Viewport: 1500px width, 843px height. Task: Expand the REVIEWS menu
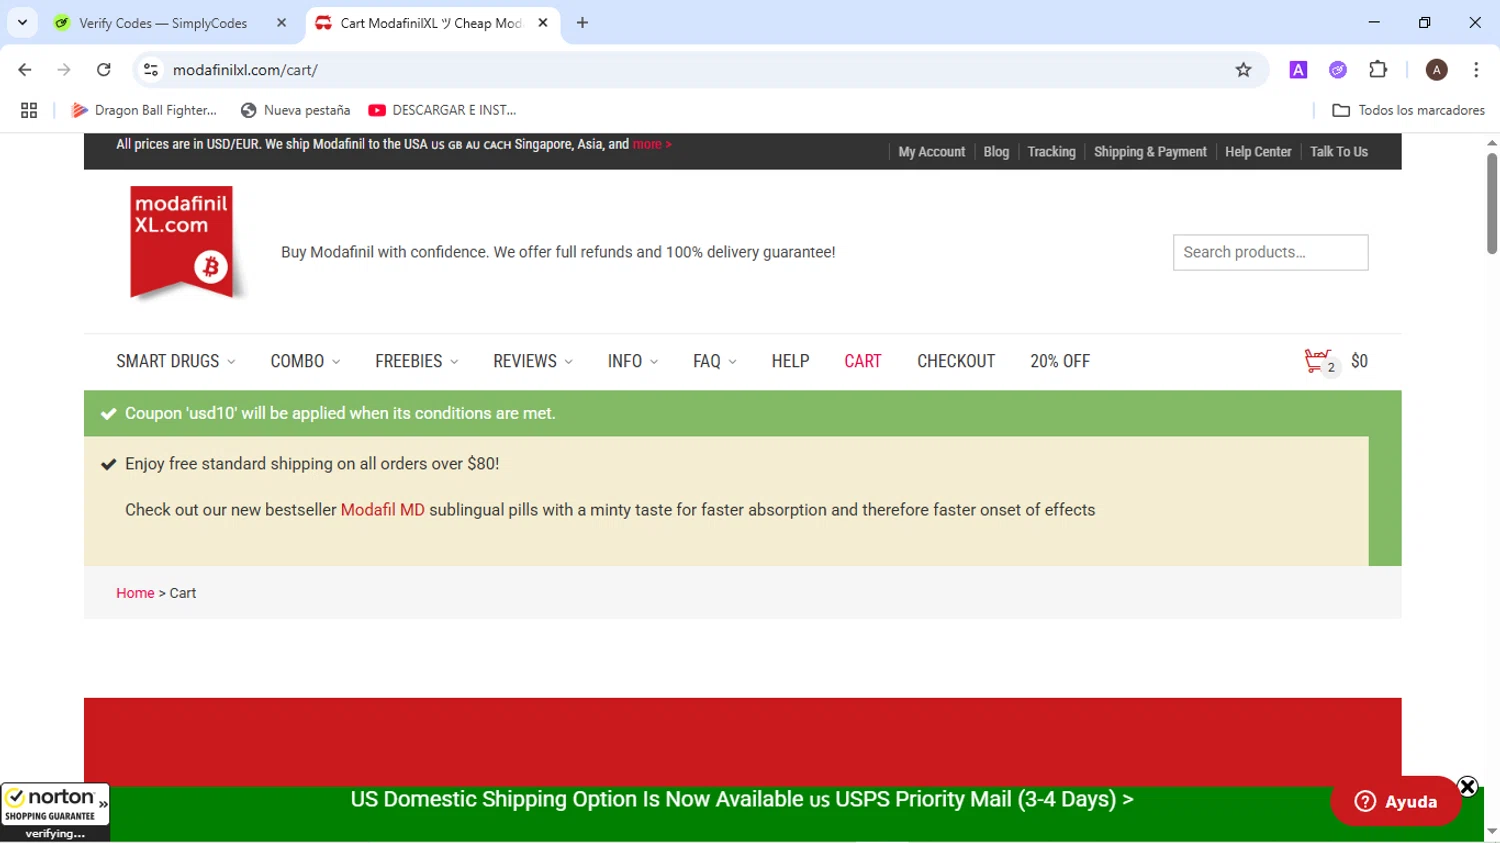[533, 361]
